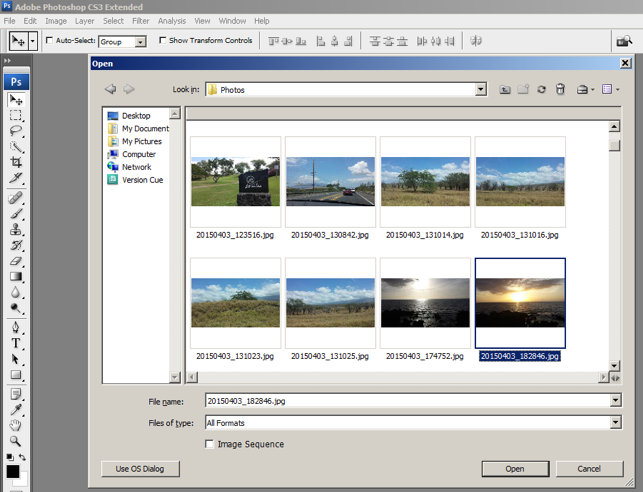Open the Layer menu
This screenshot has height=492, width=643.
coord(85,20)
